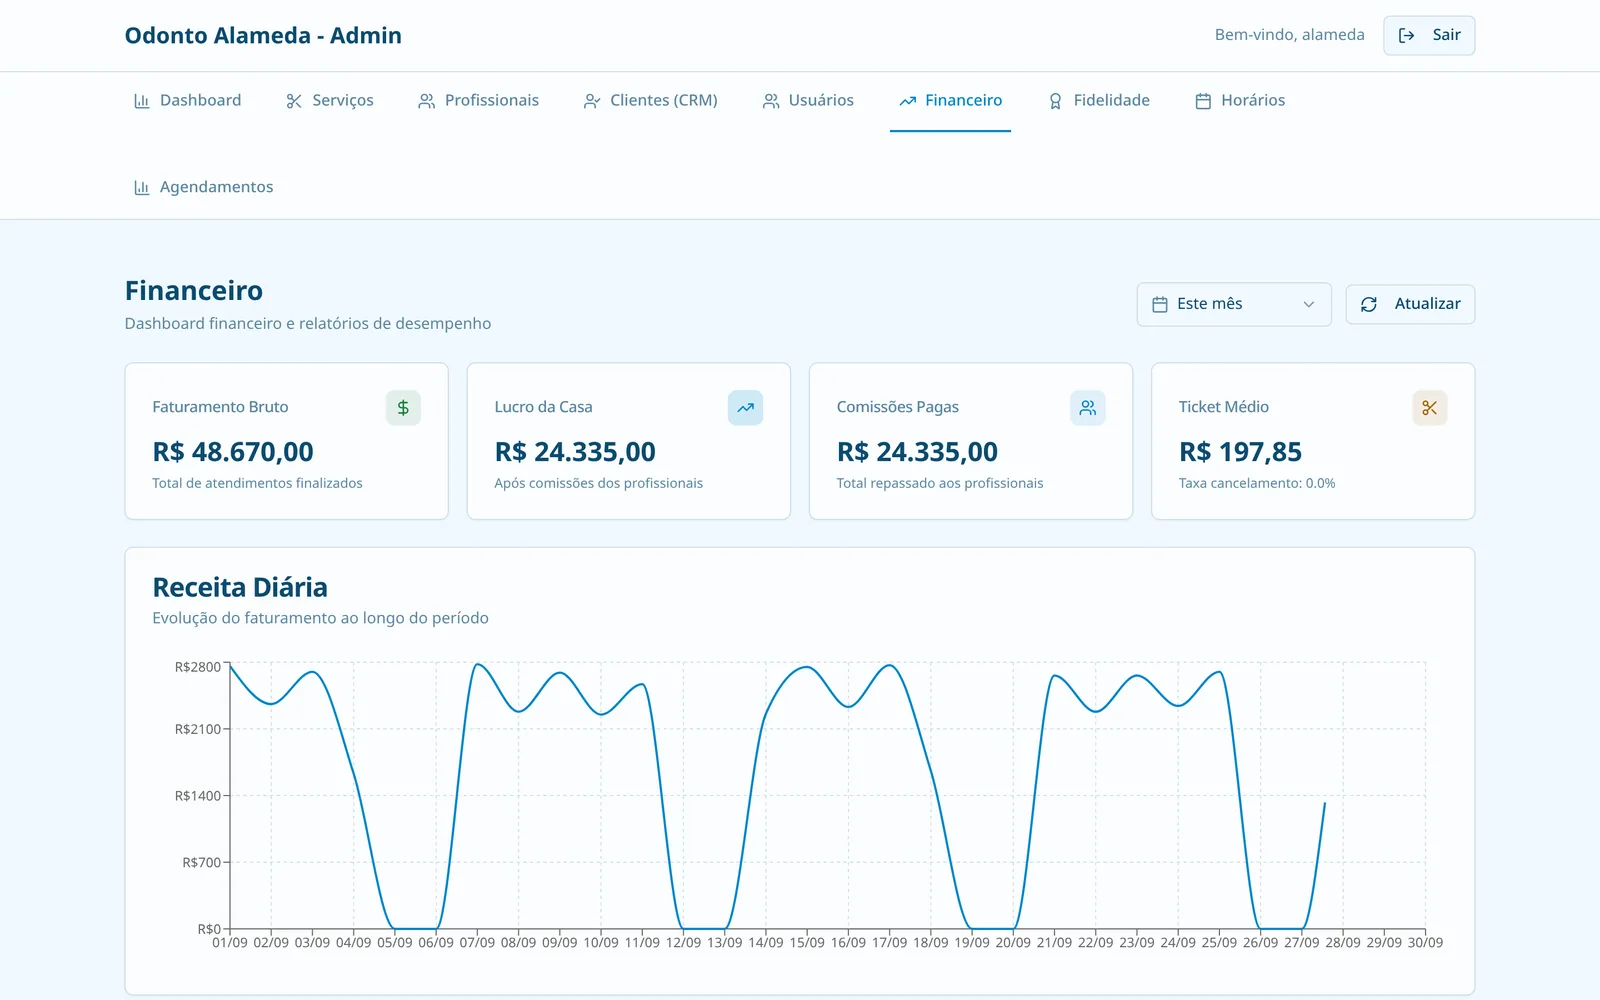Screen dimensions: 1600x1000
Task: Click the Bem-vindo, alameda greeting
Action: (x=1290, y=35)
